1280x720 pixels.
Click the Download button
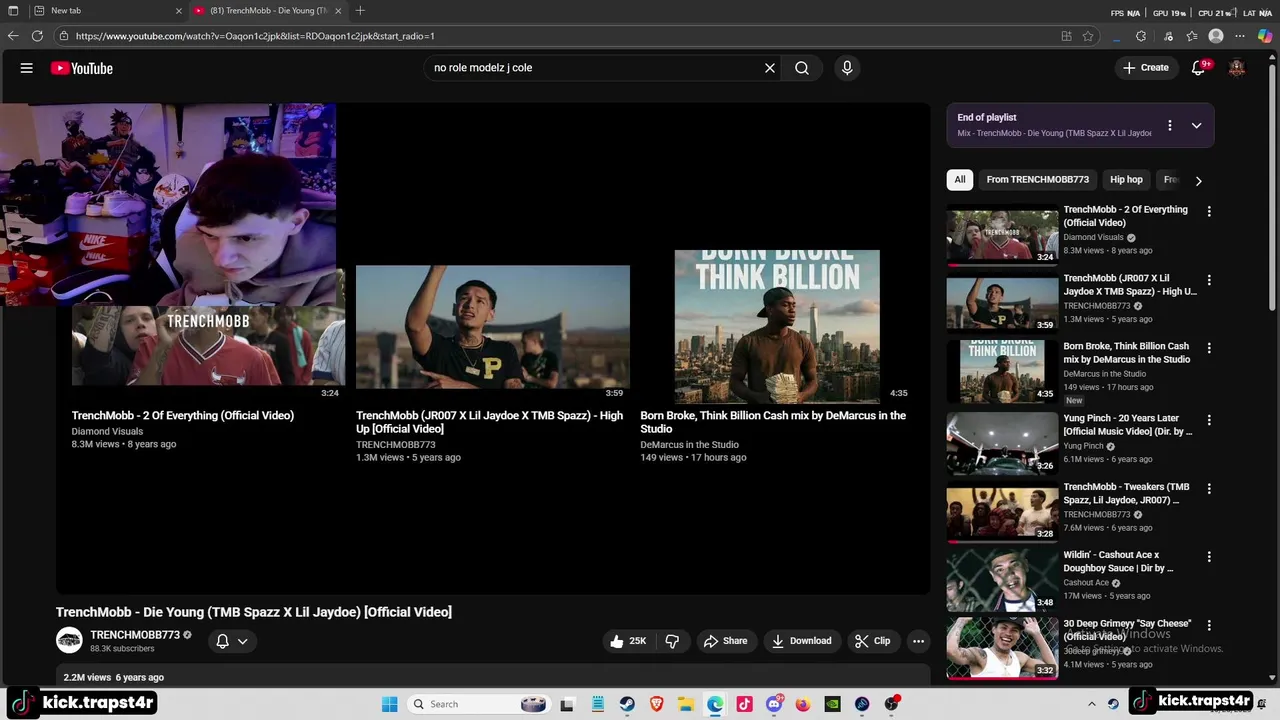tap(801, 641)
